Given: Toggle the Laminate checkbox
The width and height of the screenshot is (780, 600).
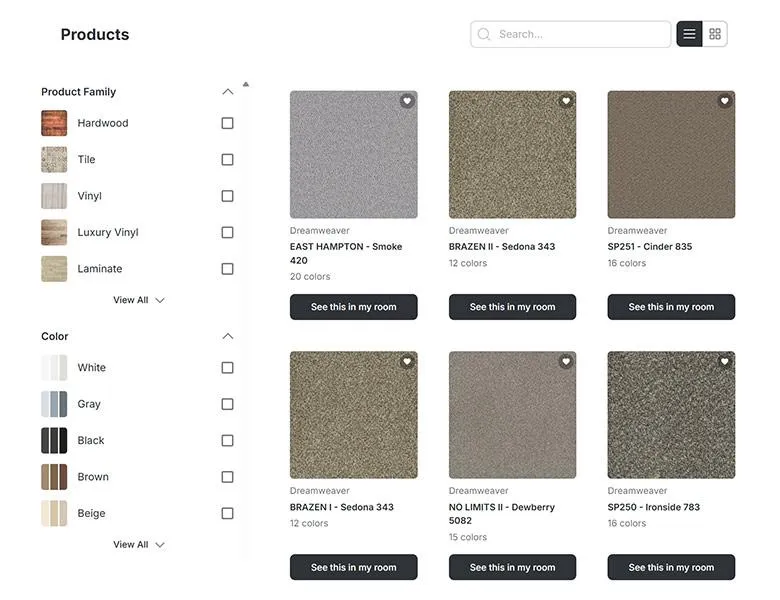Looking at the screenshot, I should [227, 269].
